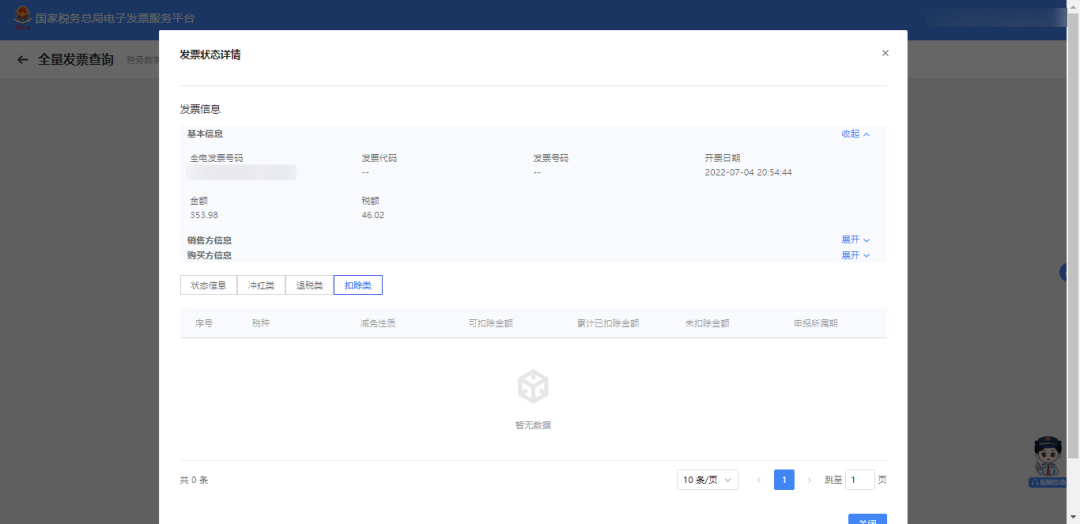Image resolution: width=1080 pixels, height=524 pixels.
Task: Select the 扣除类 tab
Action: 358,285
